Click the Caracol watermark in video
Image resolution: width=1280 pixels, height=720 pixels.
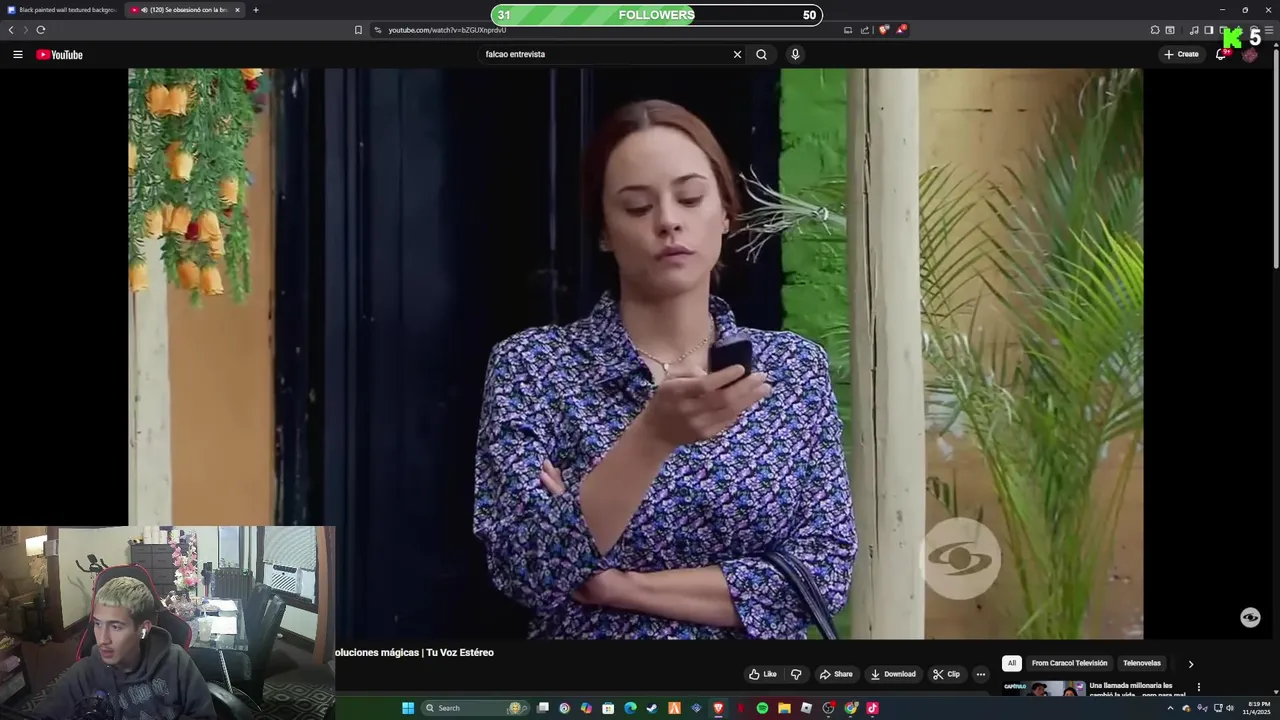click(x=960, y=559)
